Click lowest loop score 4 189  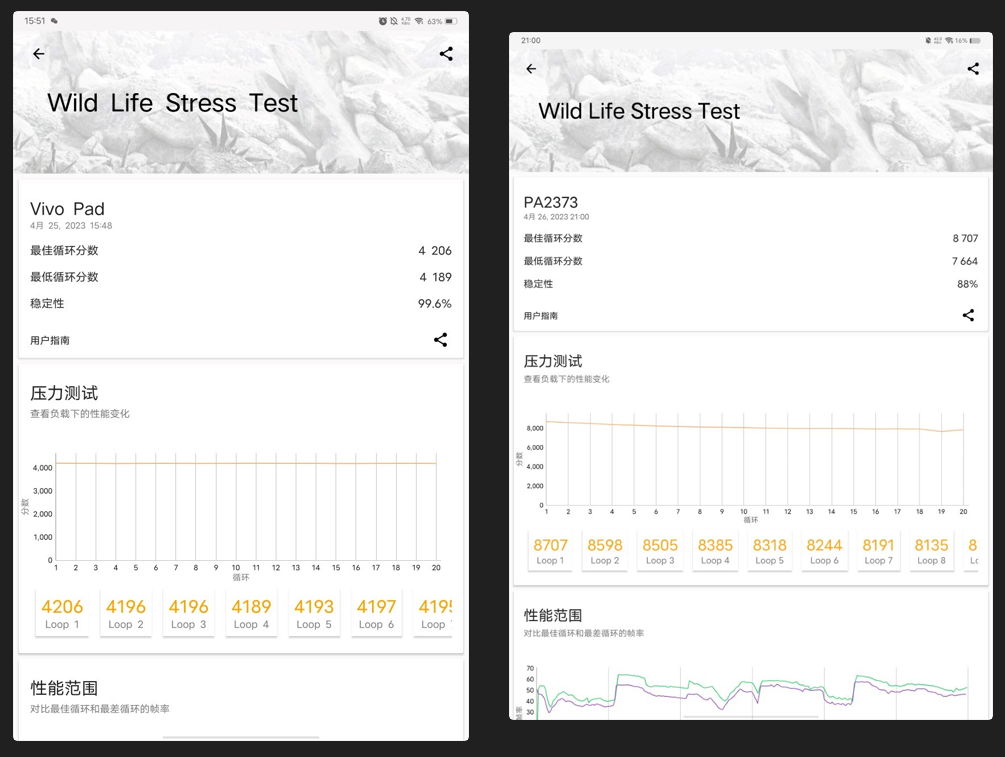(x=435, y=277)
